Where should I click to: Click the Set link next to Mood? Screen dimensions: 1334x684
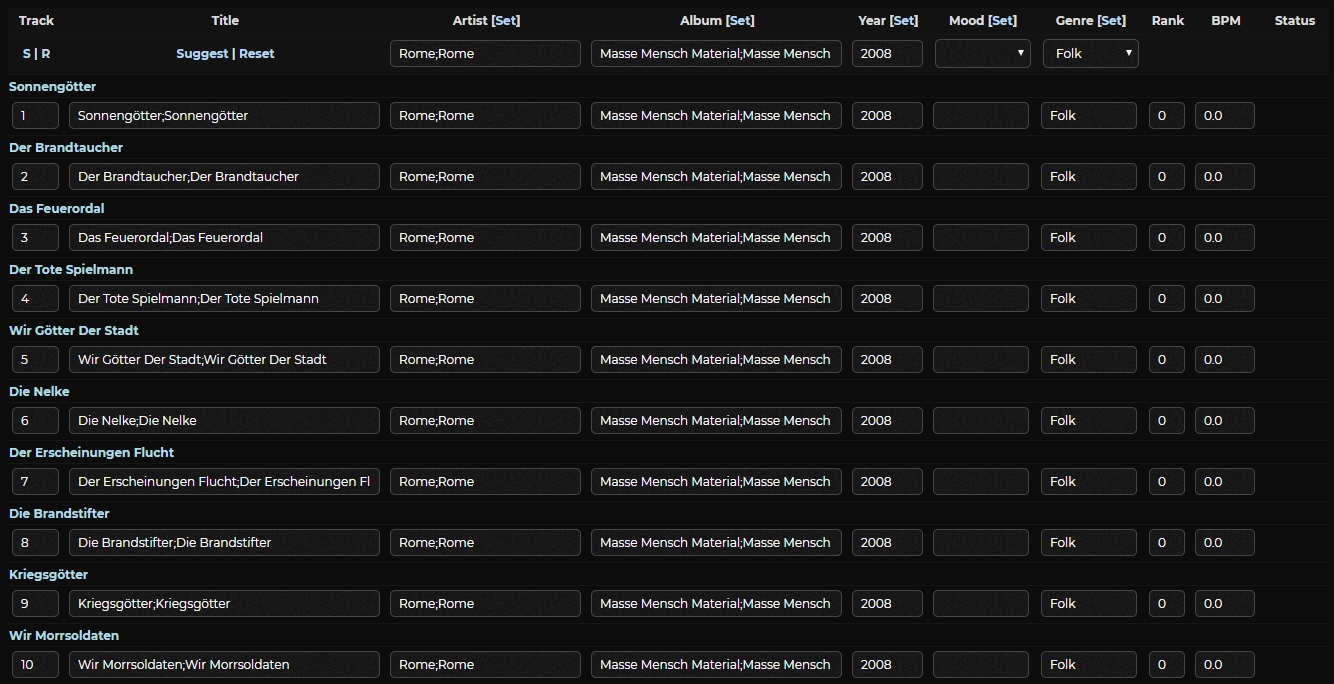(1002, 21)
